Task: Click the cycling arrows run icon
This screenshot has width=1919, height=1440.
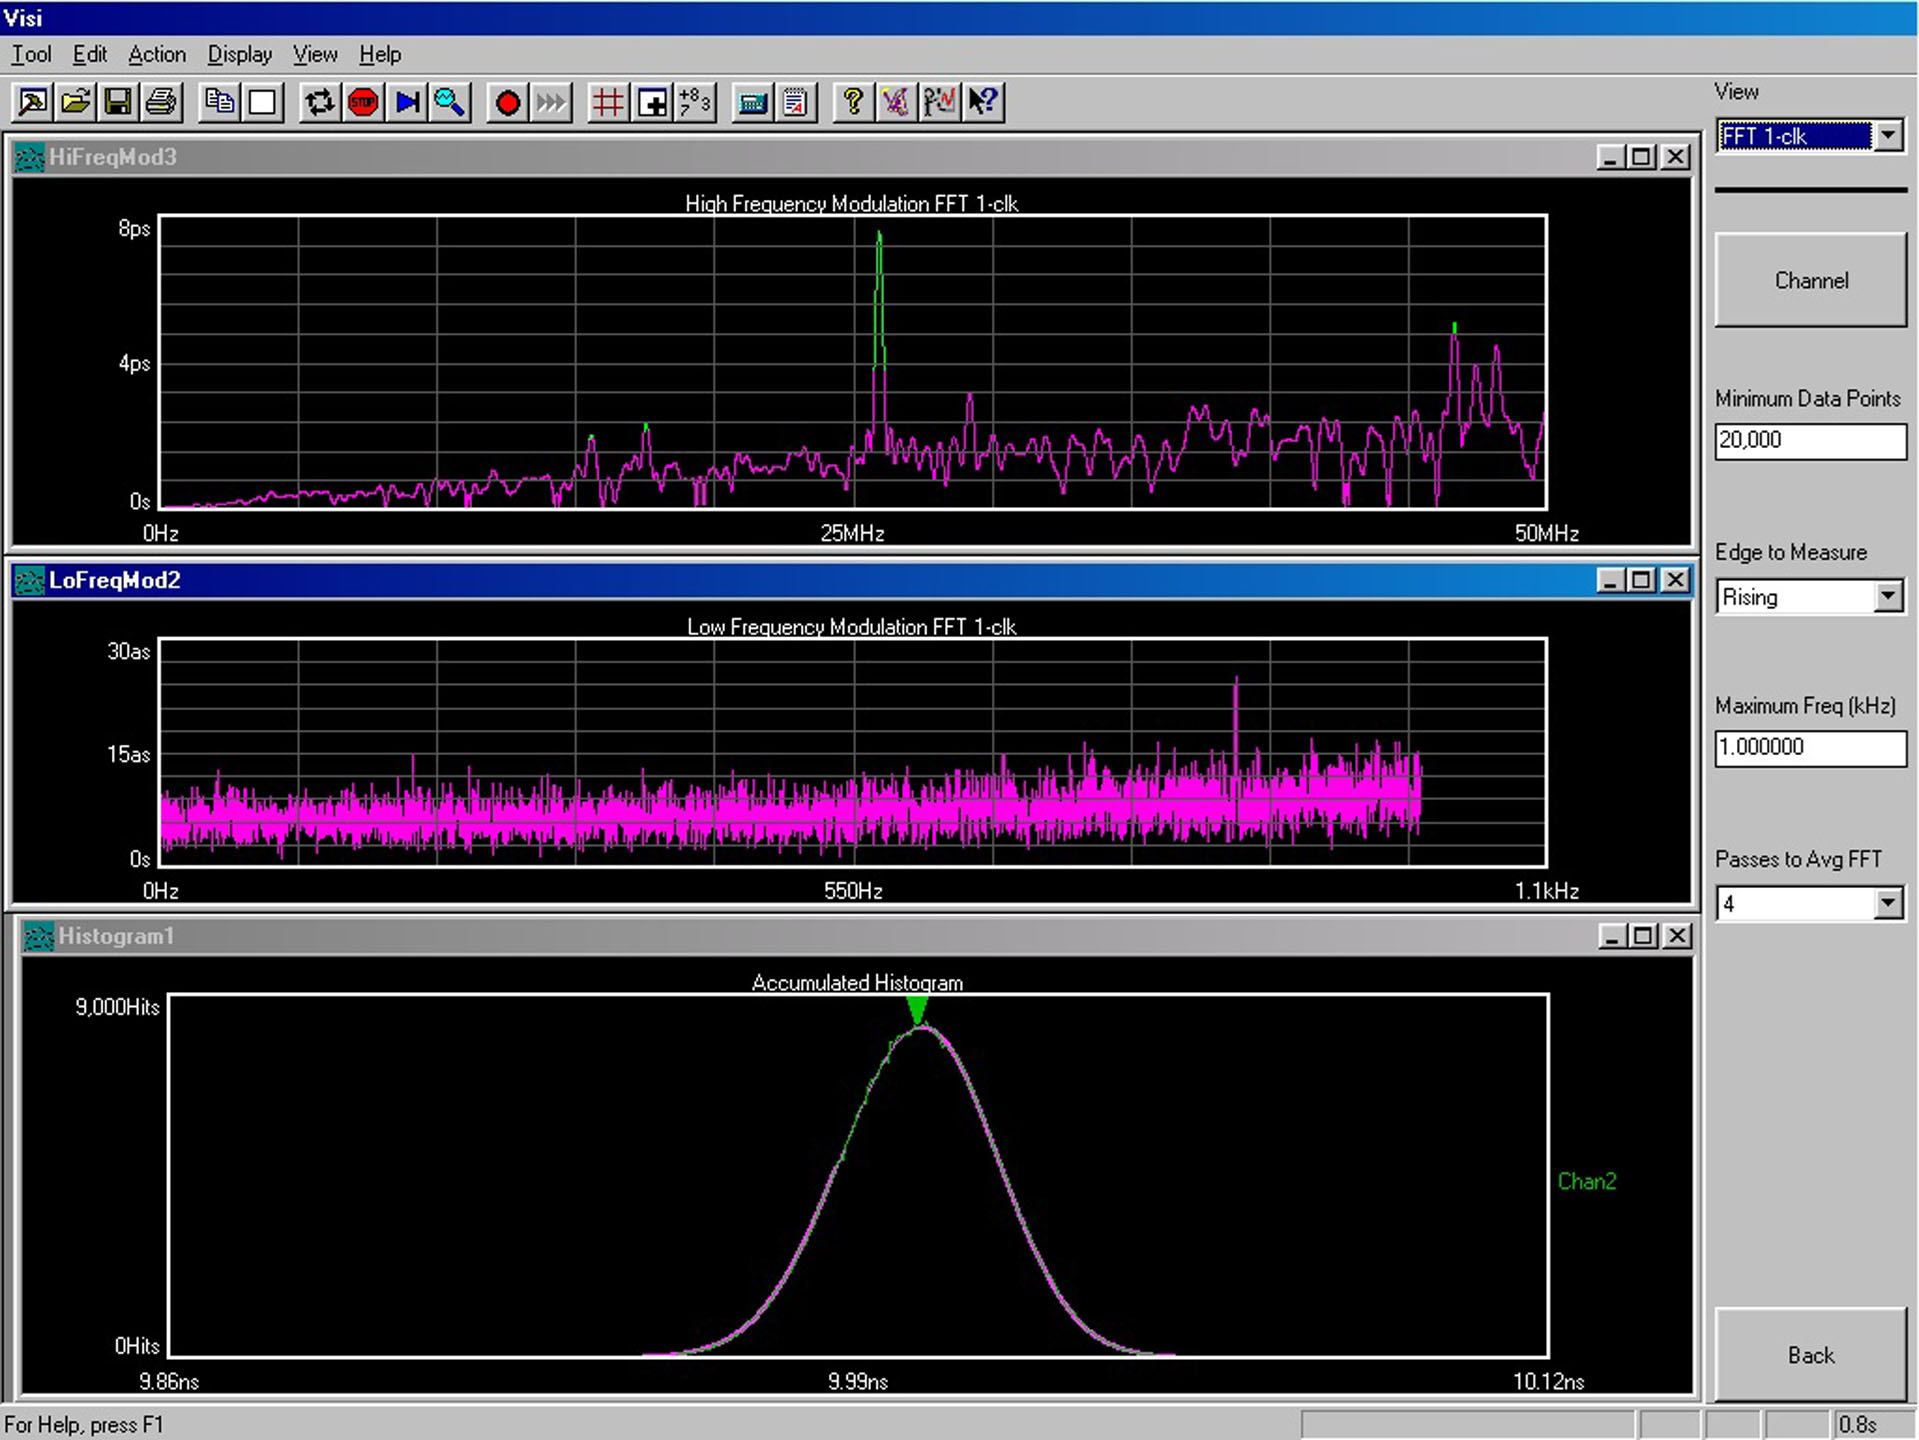Action: pos(320,102)
